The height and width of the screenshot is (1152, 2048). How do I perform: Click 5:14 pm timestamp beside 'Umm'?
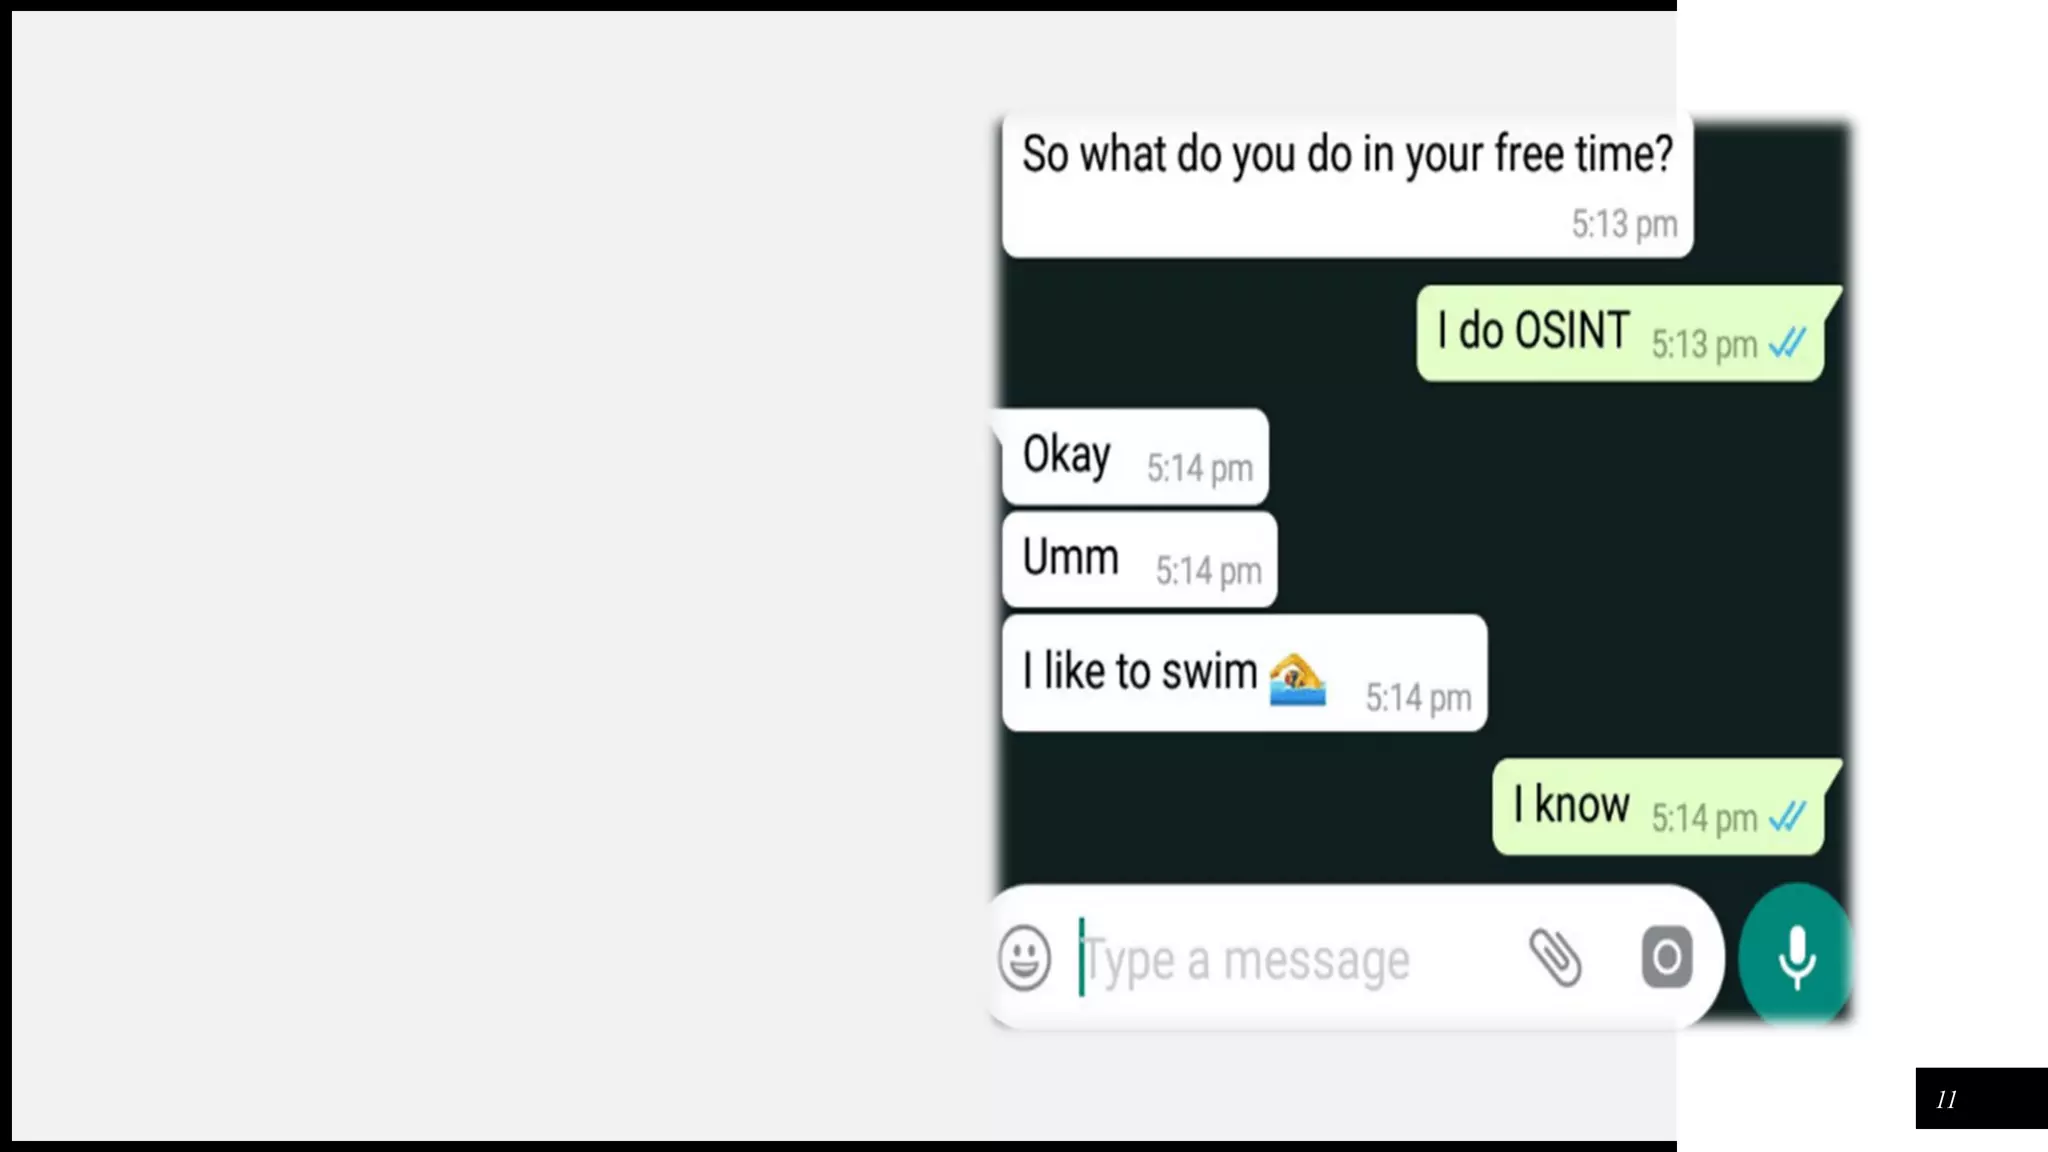(x=1208, y=571)
